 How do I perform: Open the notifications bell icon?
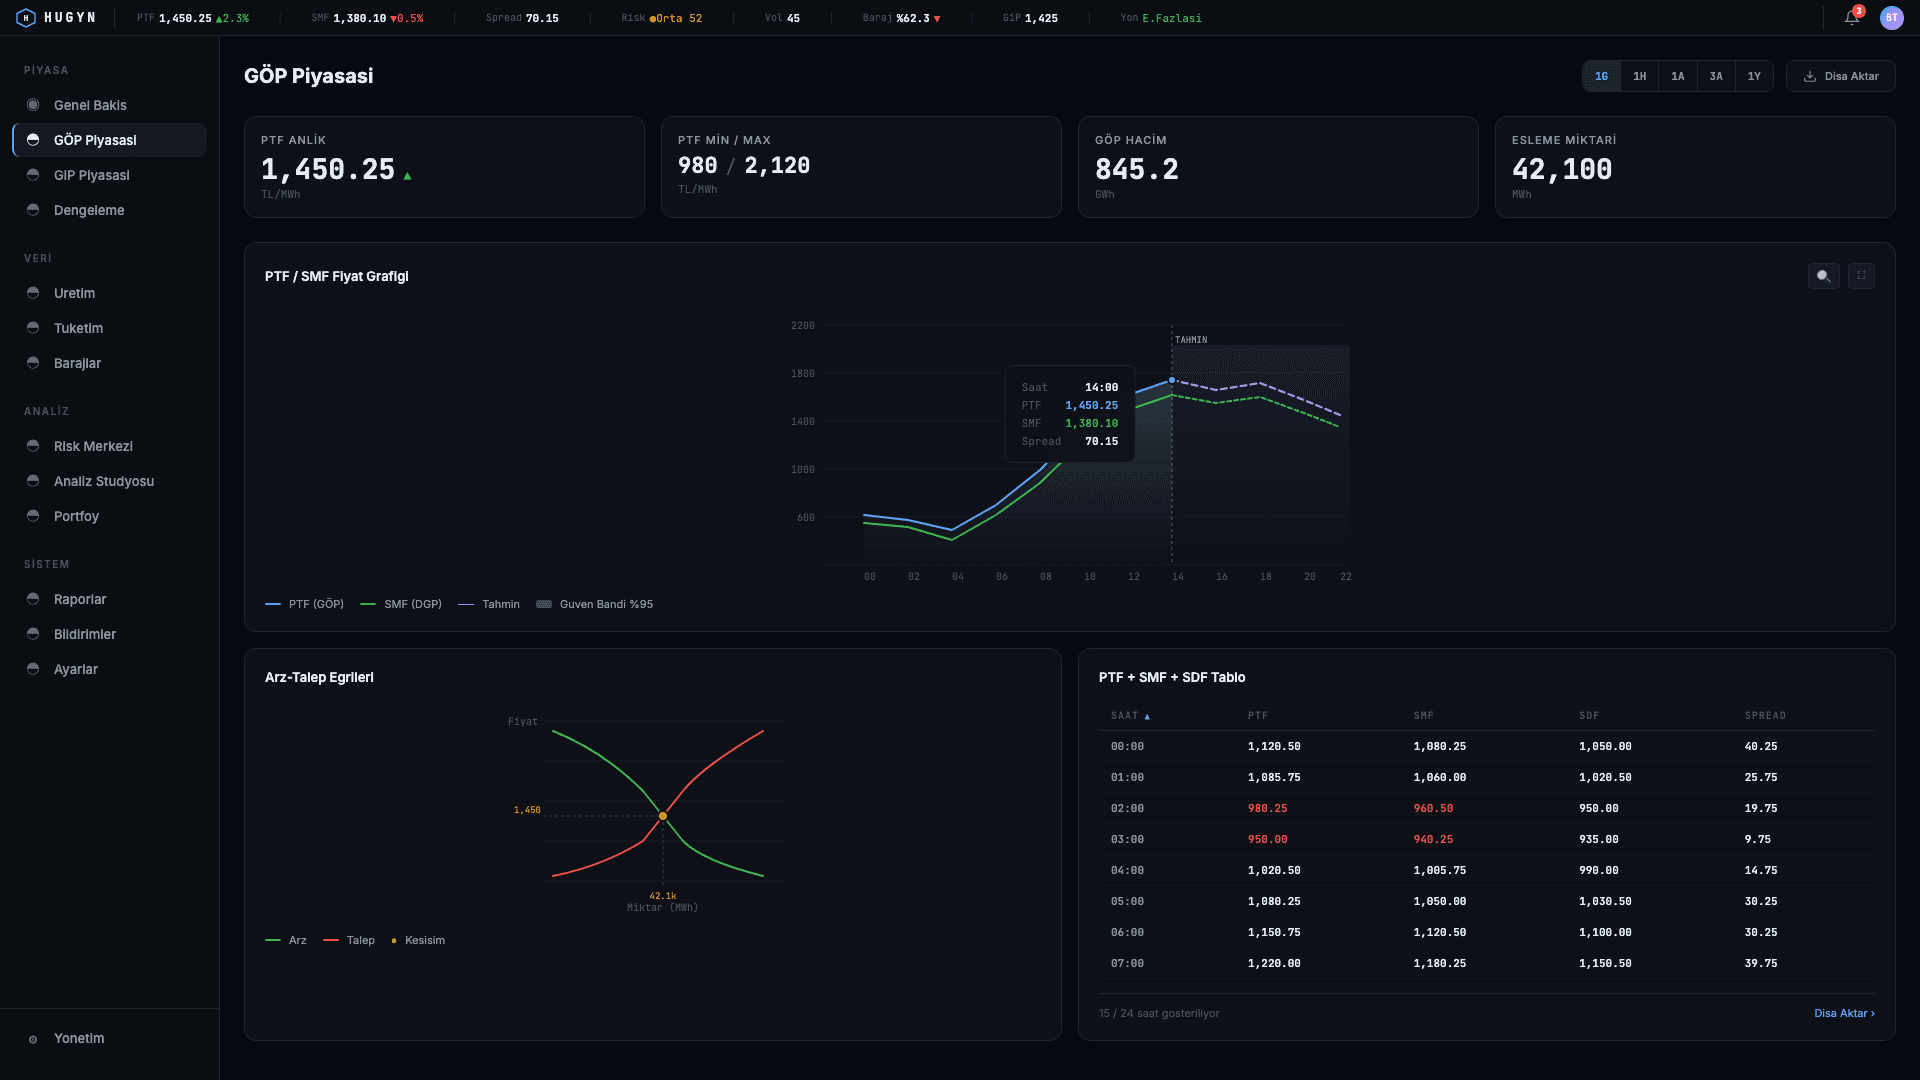pos(1851,18)
